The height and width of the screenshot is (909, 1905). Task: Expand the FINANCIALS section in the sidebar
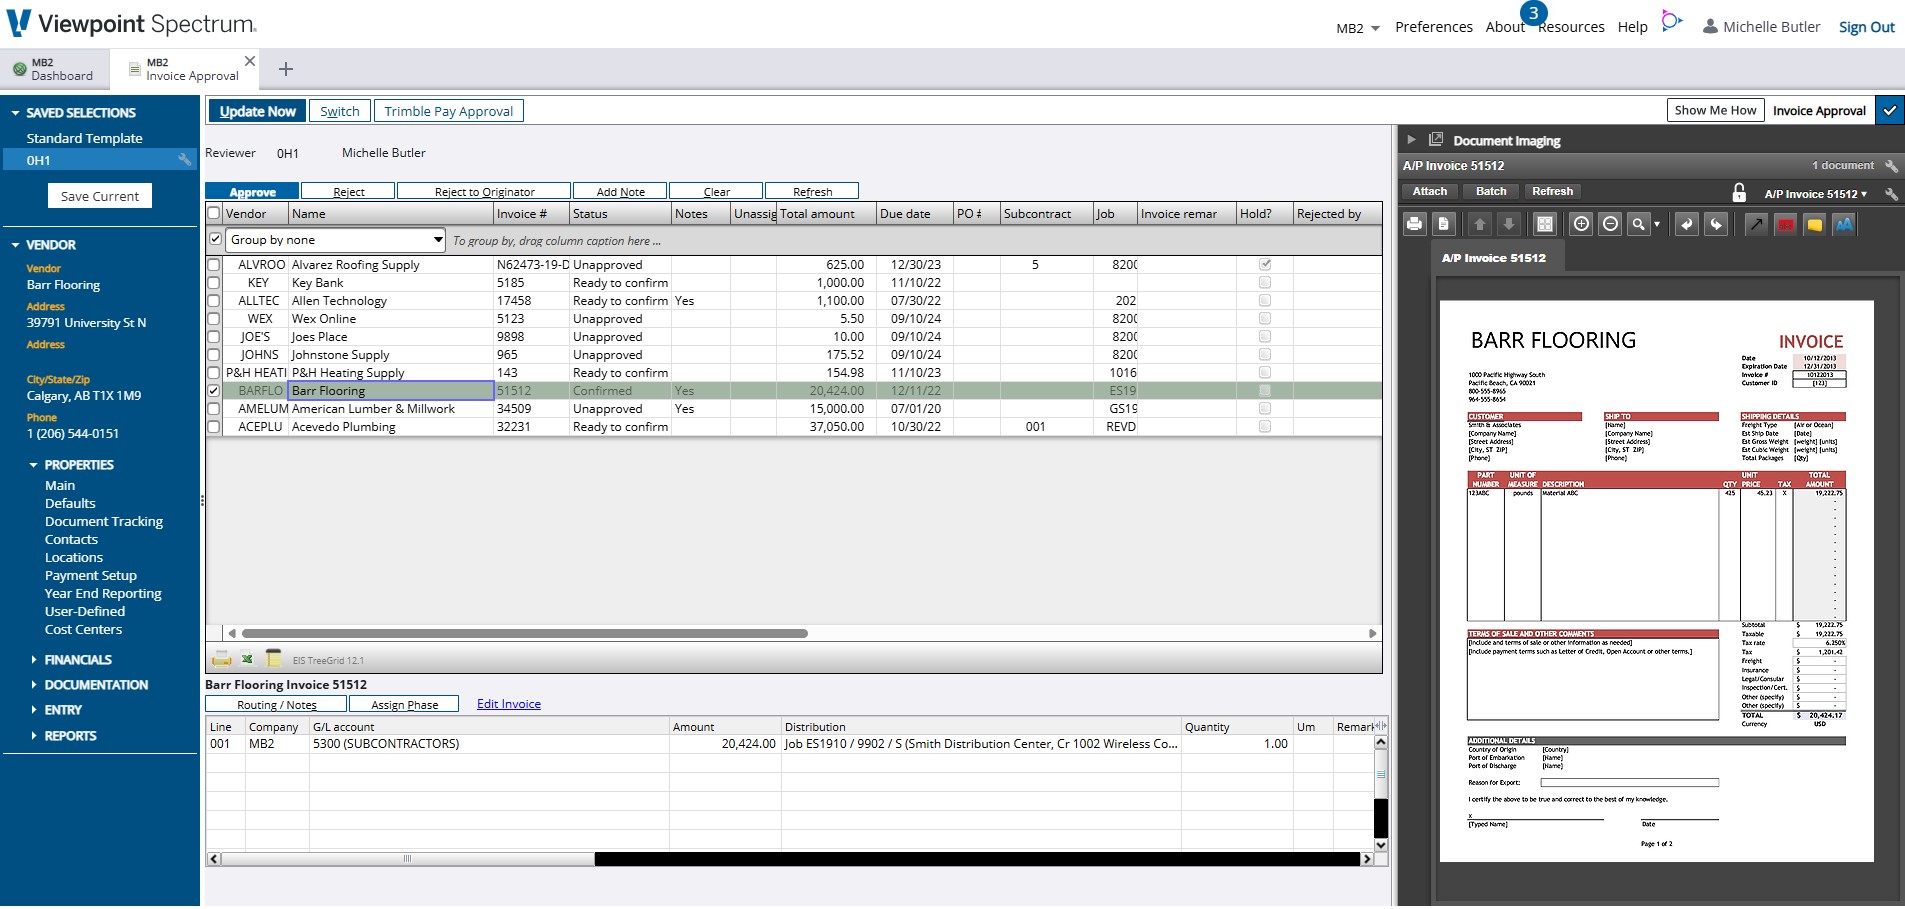click(x=77, y=659)
